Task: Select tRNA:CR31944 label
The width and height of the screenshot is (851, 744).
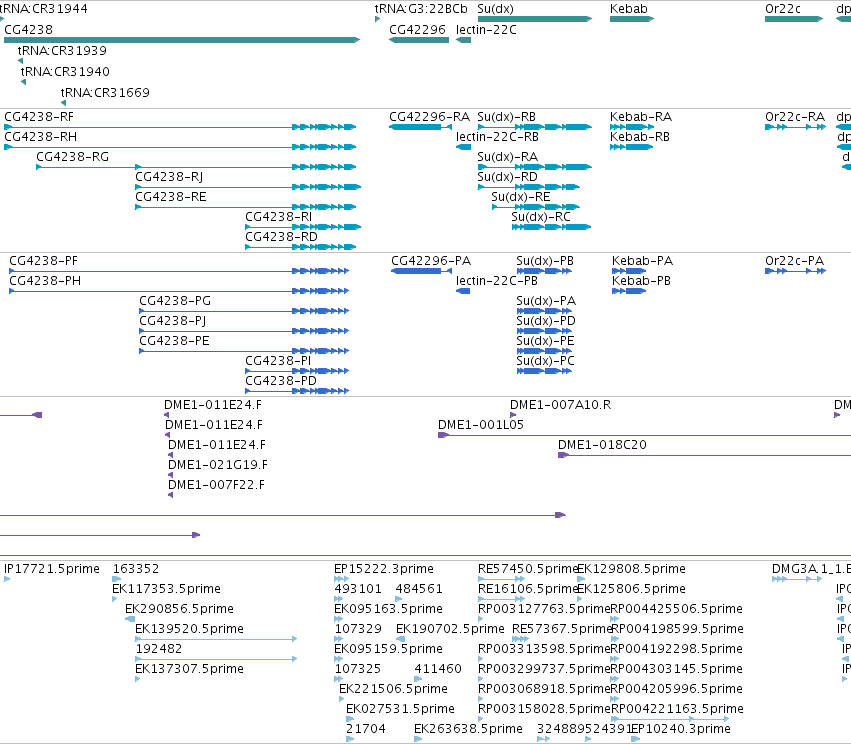Action: (43, 9)
